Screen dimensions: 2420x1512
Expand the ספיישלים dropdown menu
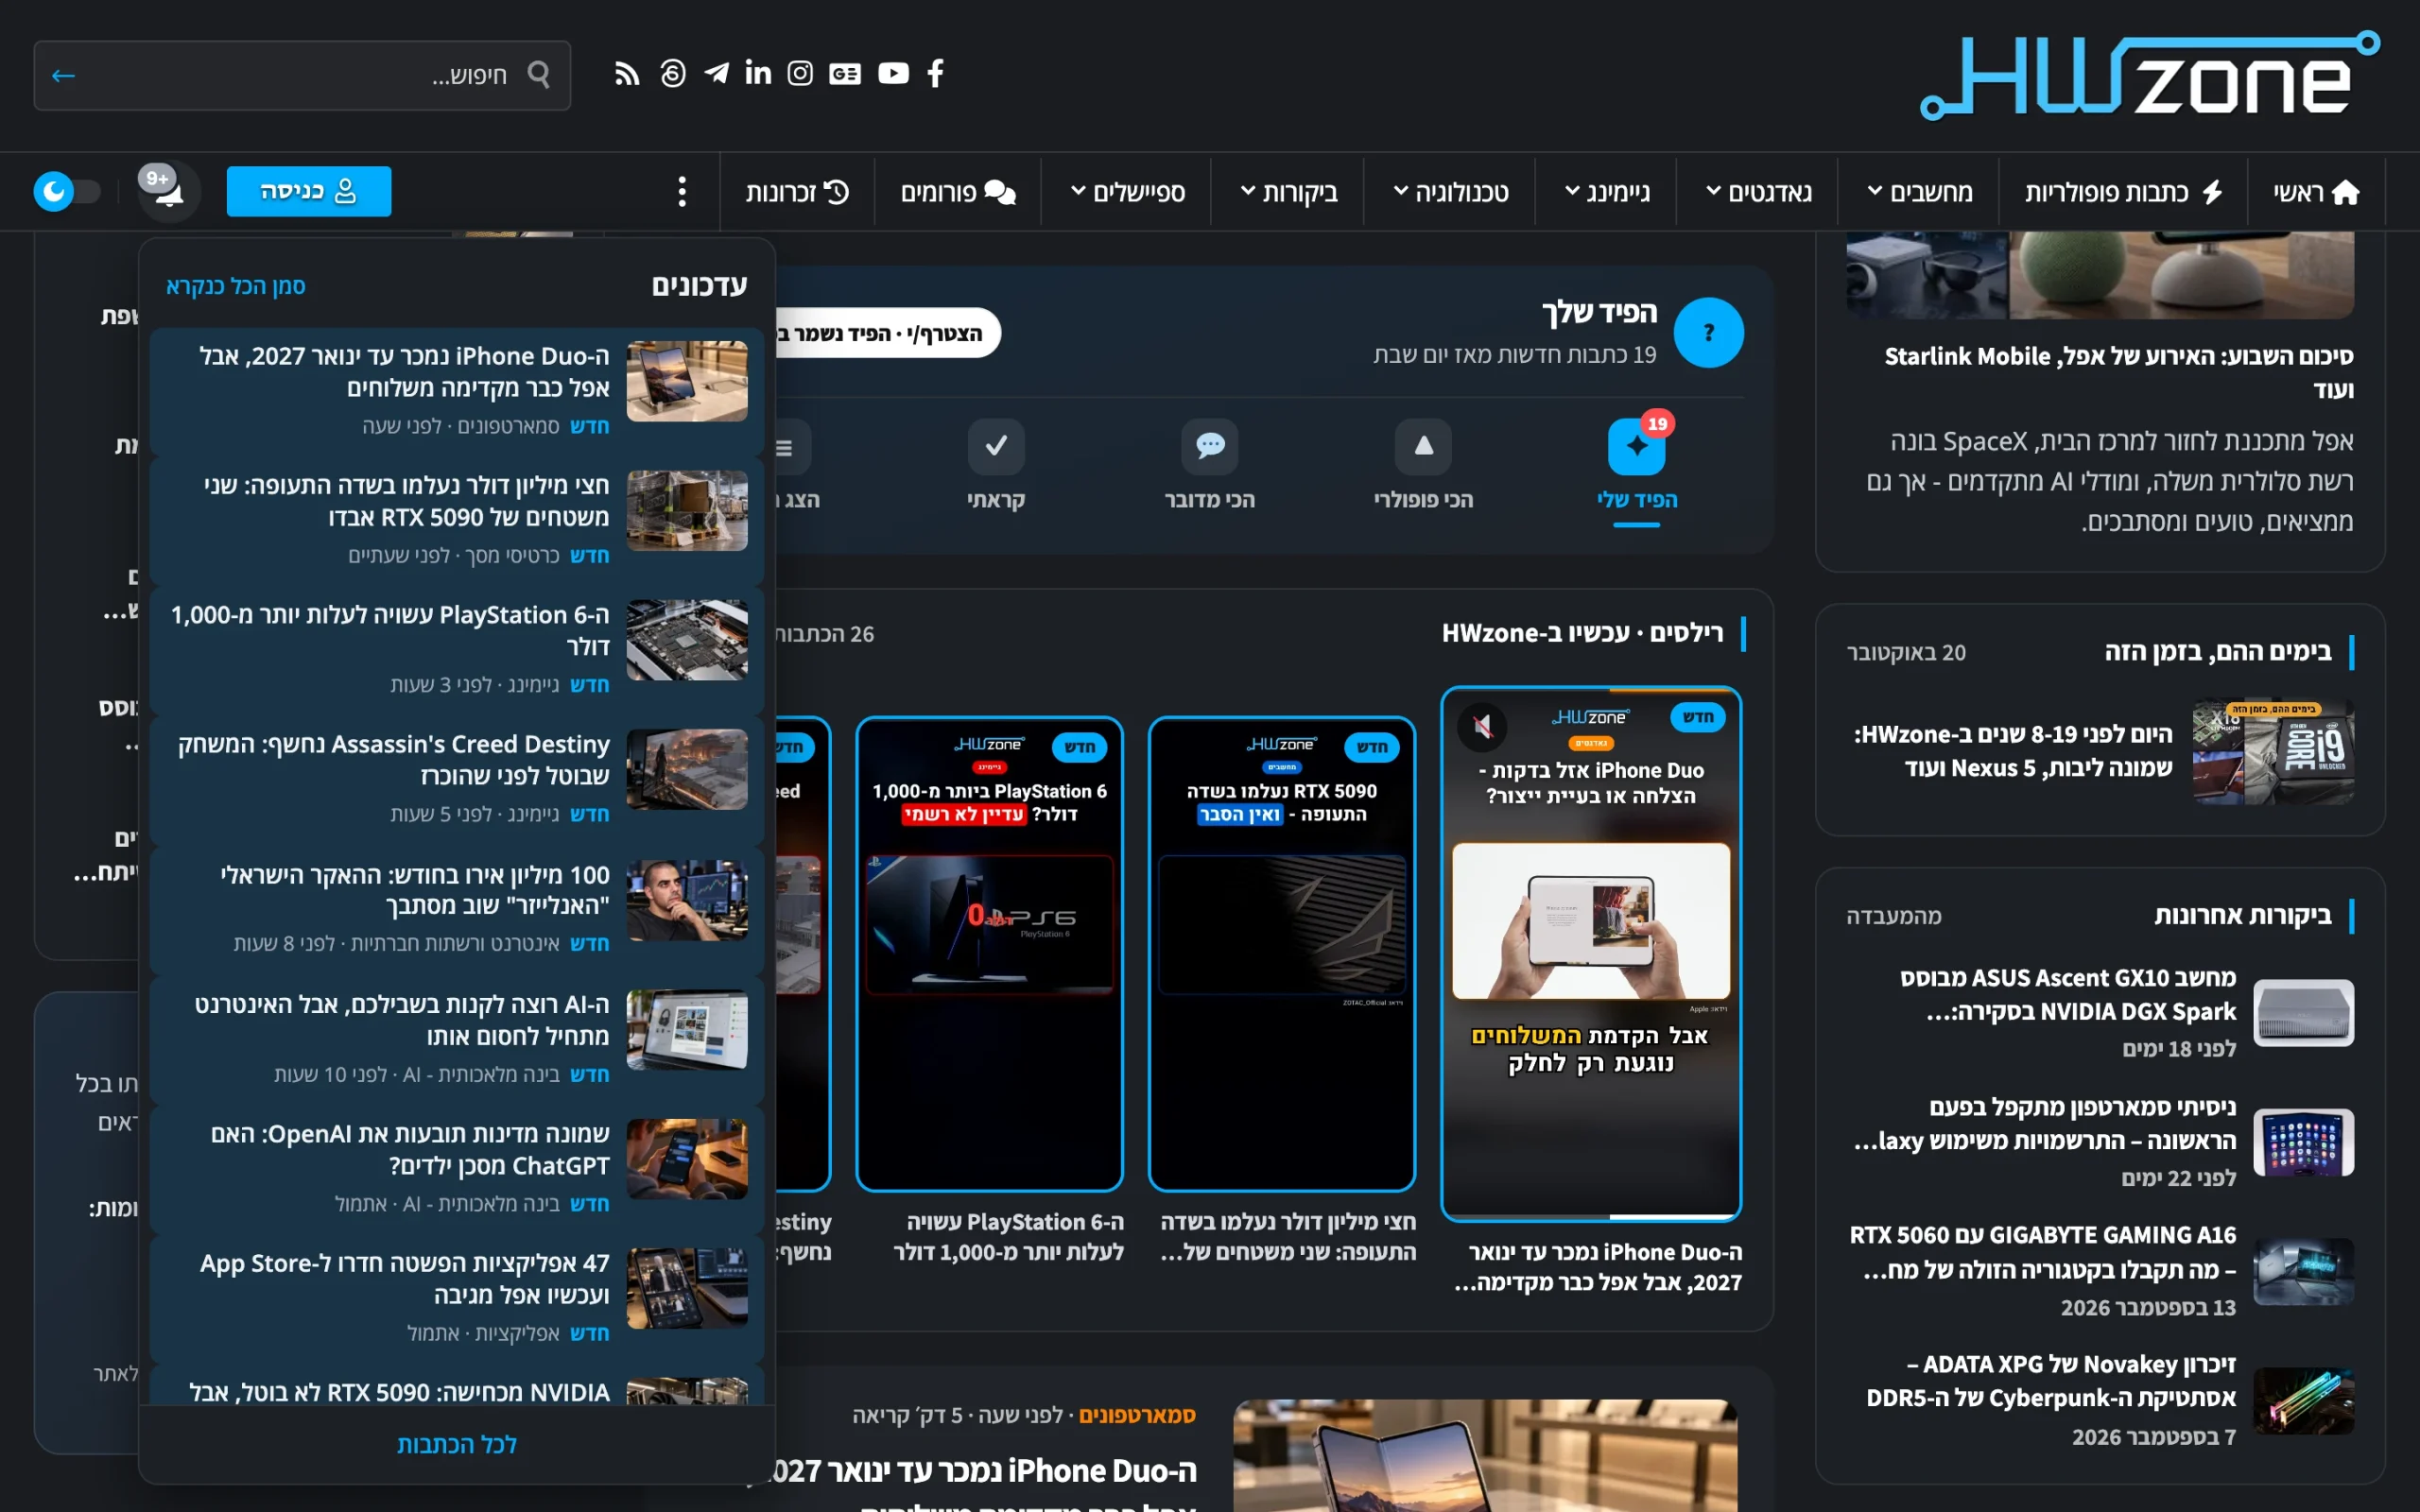pyautogui.click(x=1127, y=192)
